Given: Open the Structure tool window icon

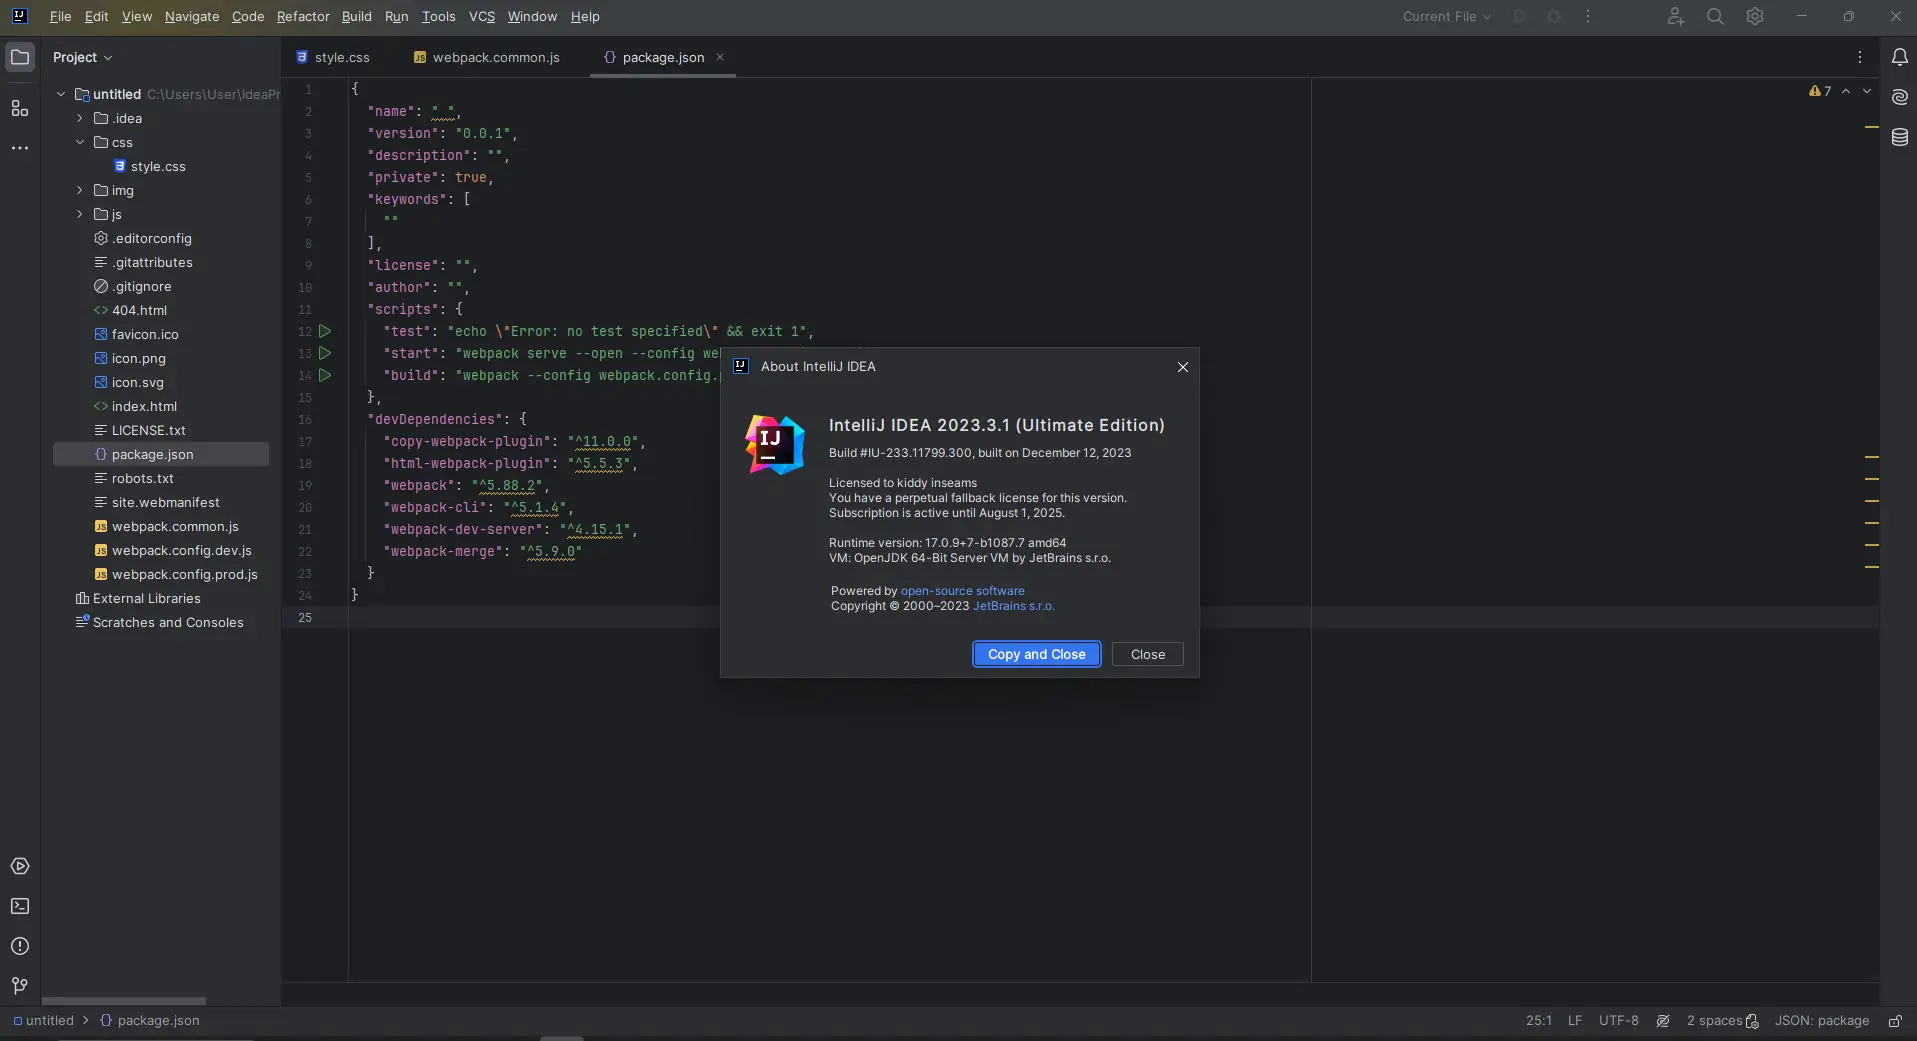Looking at the screenshot, I should [x=20, y=108].
